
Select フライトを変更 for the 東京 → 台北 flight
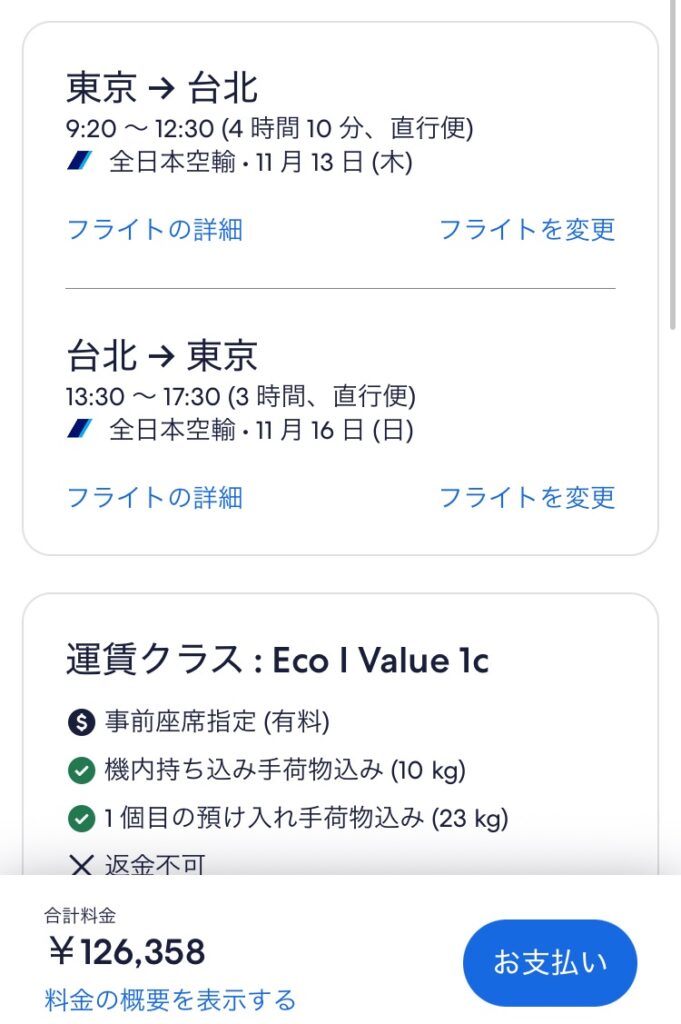click(527, 229)
